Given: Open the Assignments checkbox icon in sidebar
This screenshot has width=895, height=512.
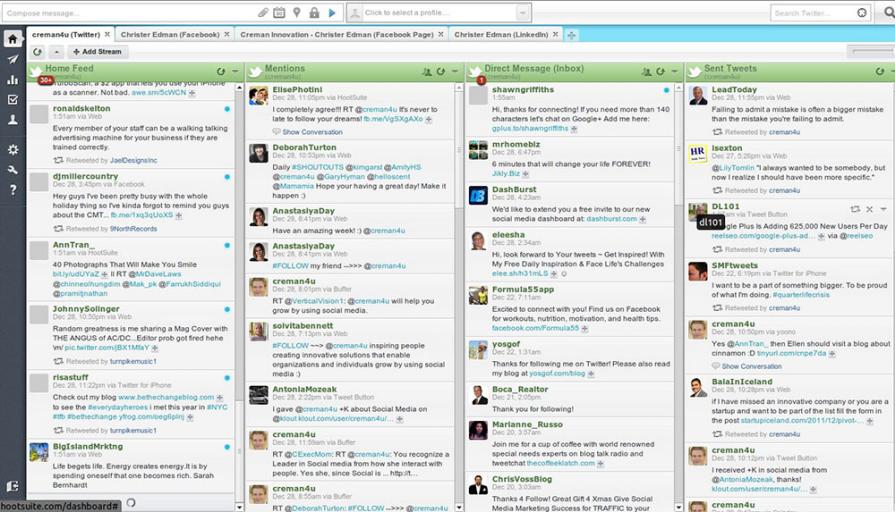Looking at the screenshot, I should point(12,100).
